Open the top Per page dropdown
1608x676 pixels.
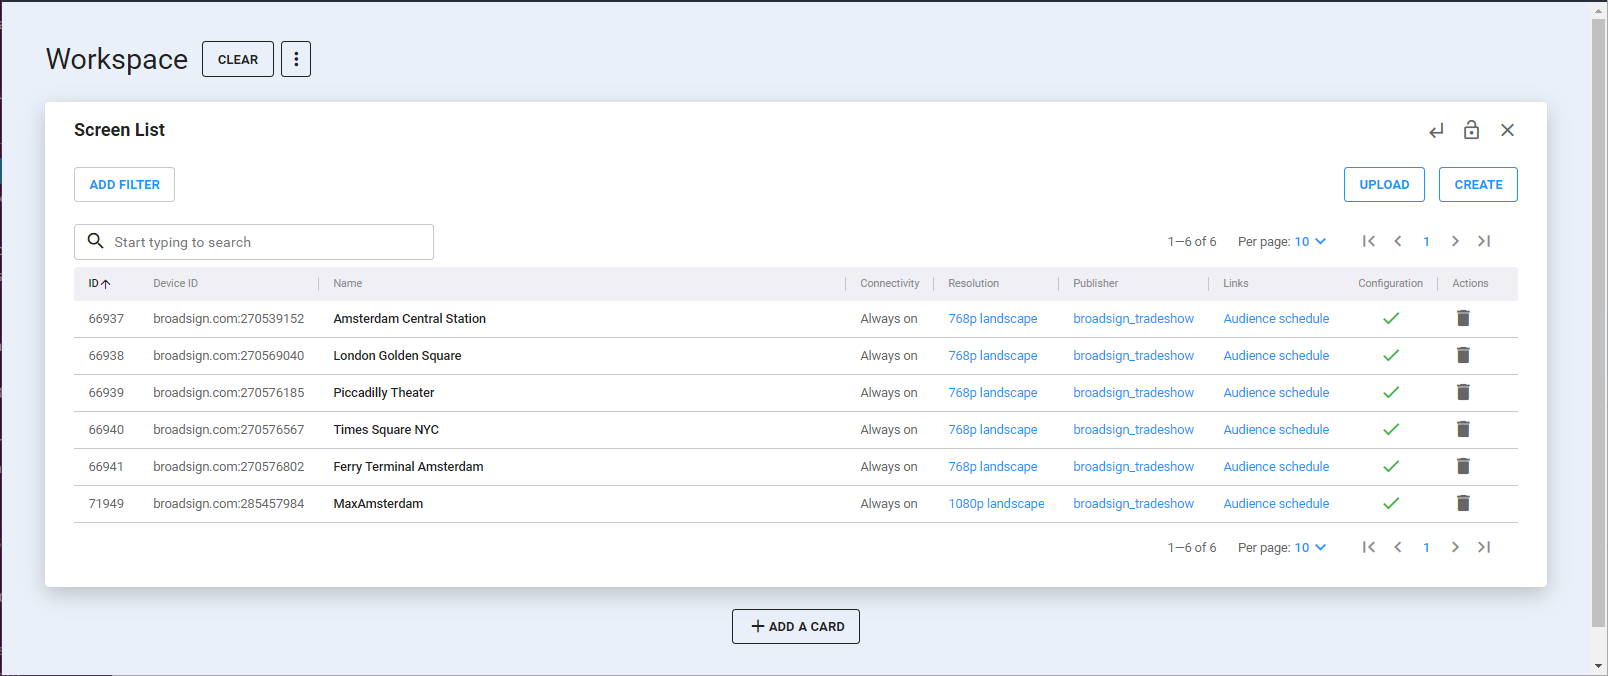tap(1310, 241)
